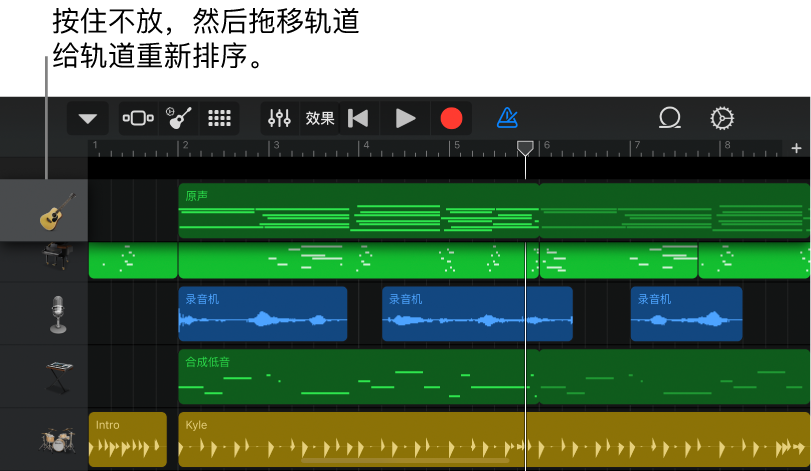Toggle the blue metronome icon
Screen dimensions: 811x471
coord(507,118)
